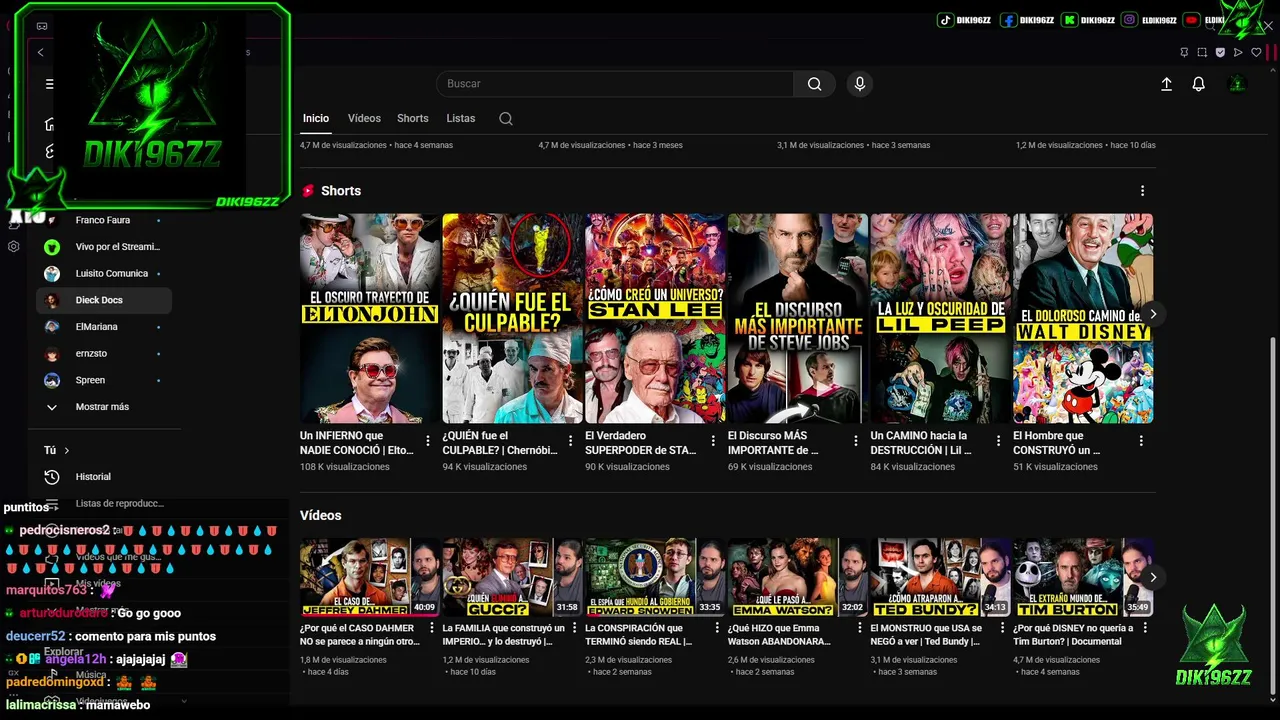Viewport: 1280px width, 720px height.
Task: Click title 'La CONSPIRACIÓN que TERMINÓ siendo REAL'
Action: coord(639,635)
